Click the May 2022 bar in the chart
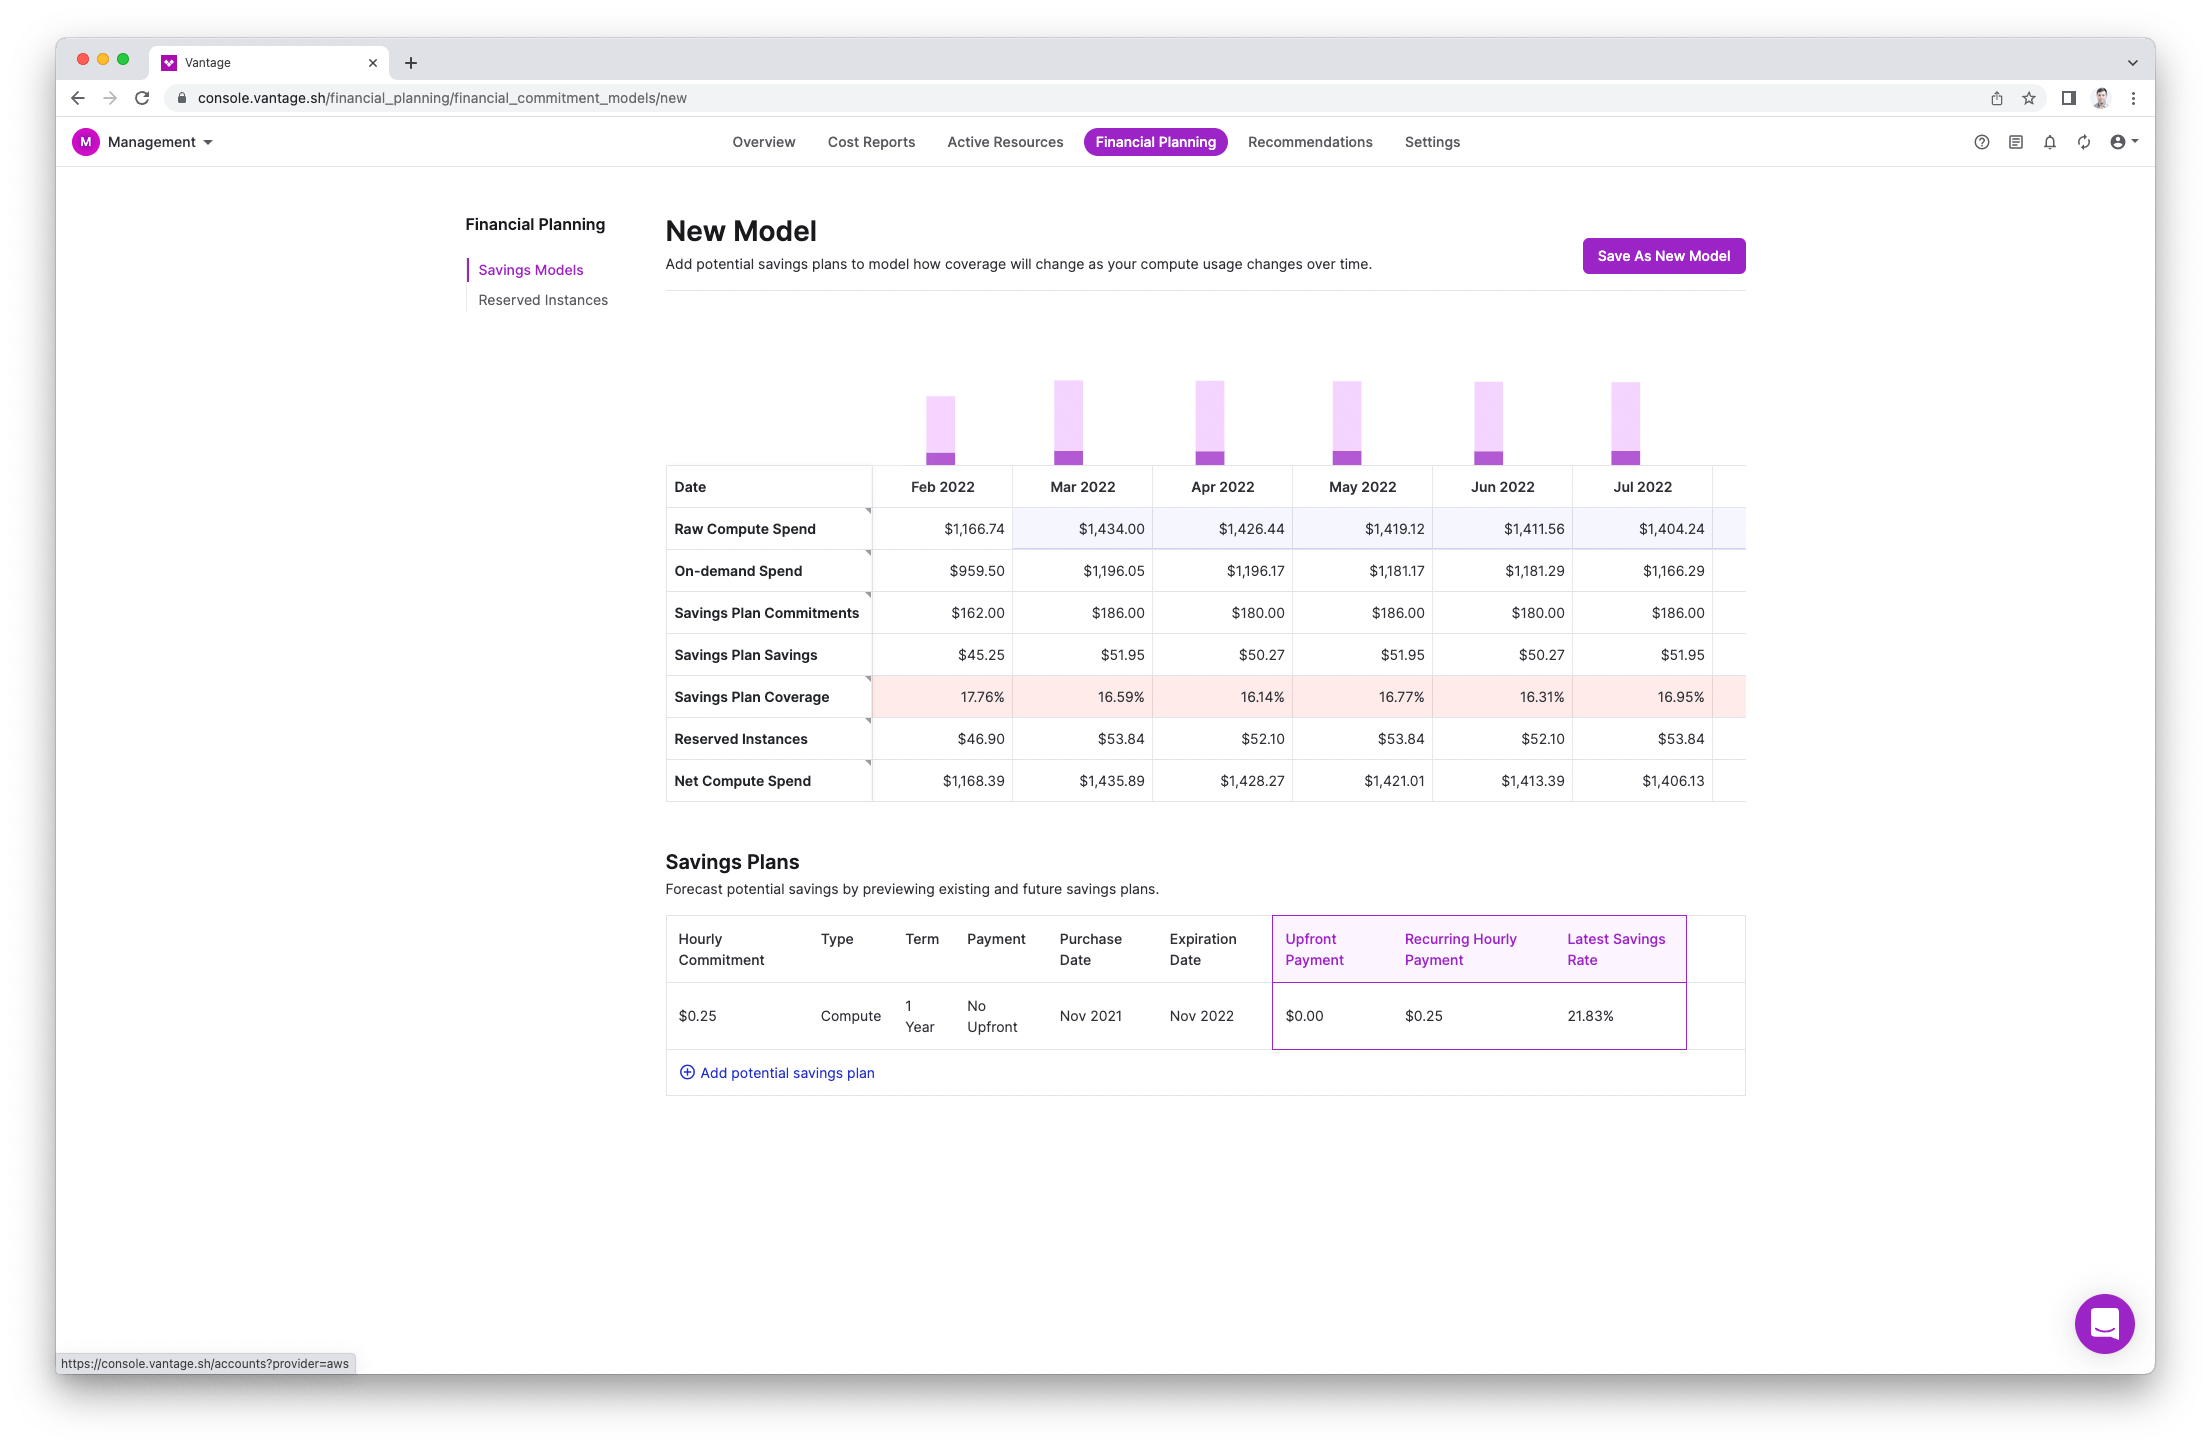 coord(1345,420)
